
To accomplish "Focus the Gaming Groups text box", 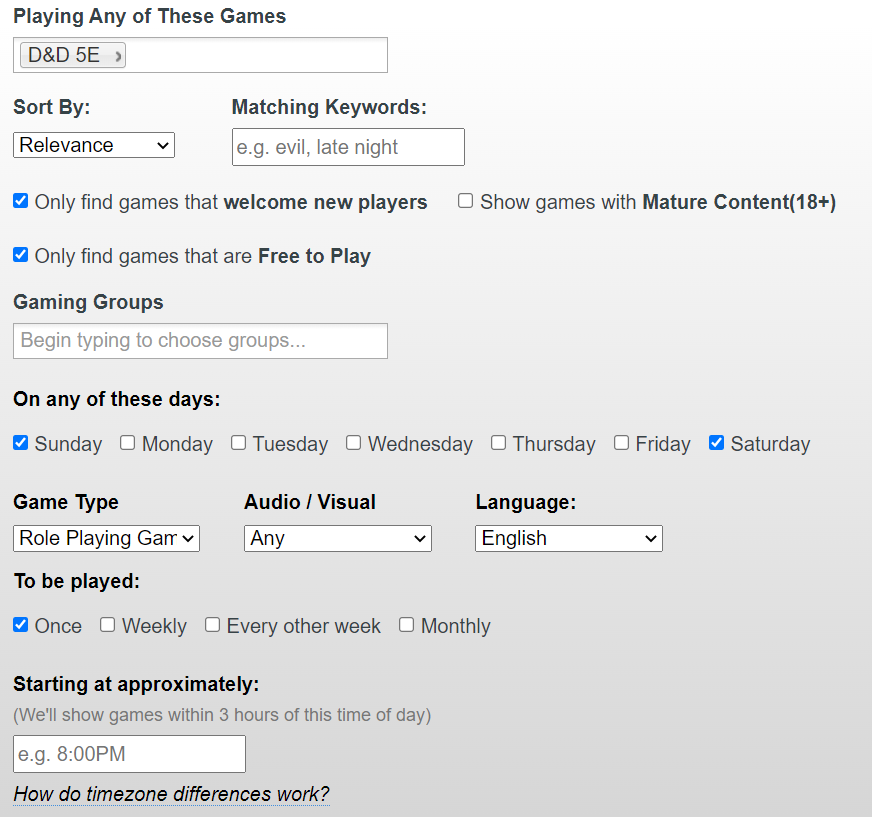I will (200, 341).
